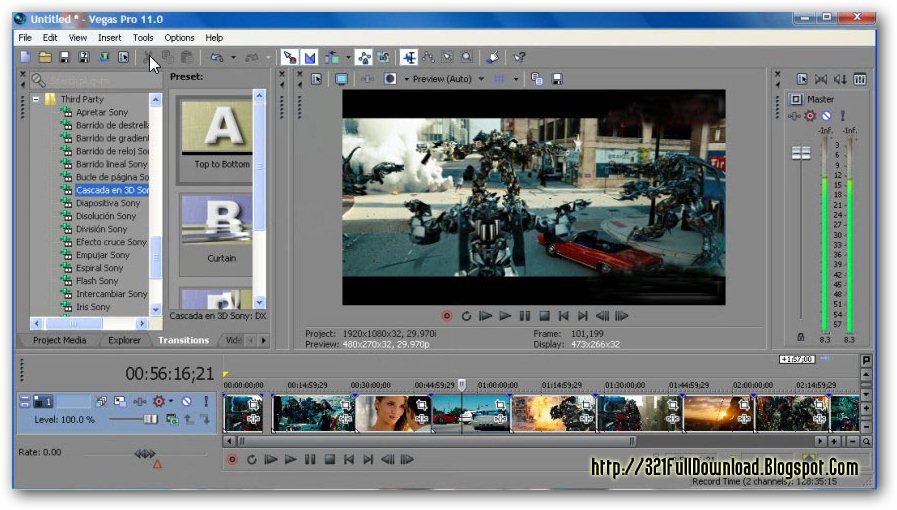Screen dimensions: 897x510
Task: Toggle Dim Output in the Master panel
Action: 840,79
